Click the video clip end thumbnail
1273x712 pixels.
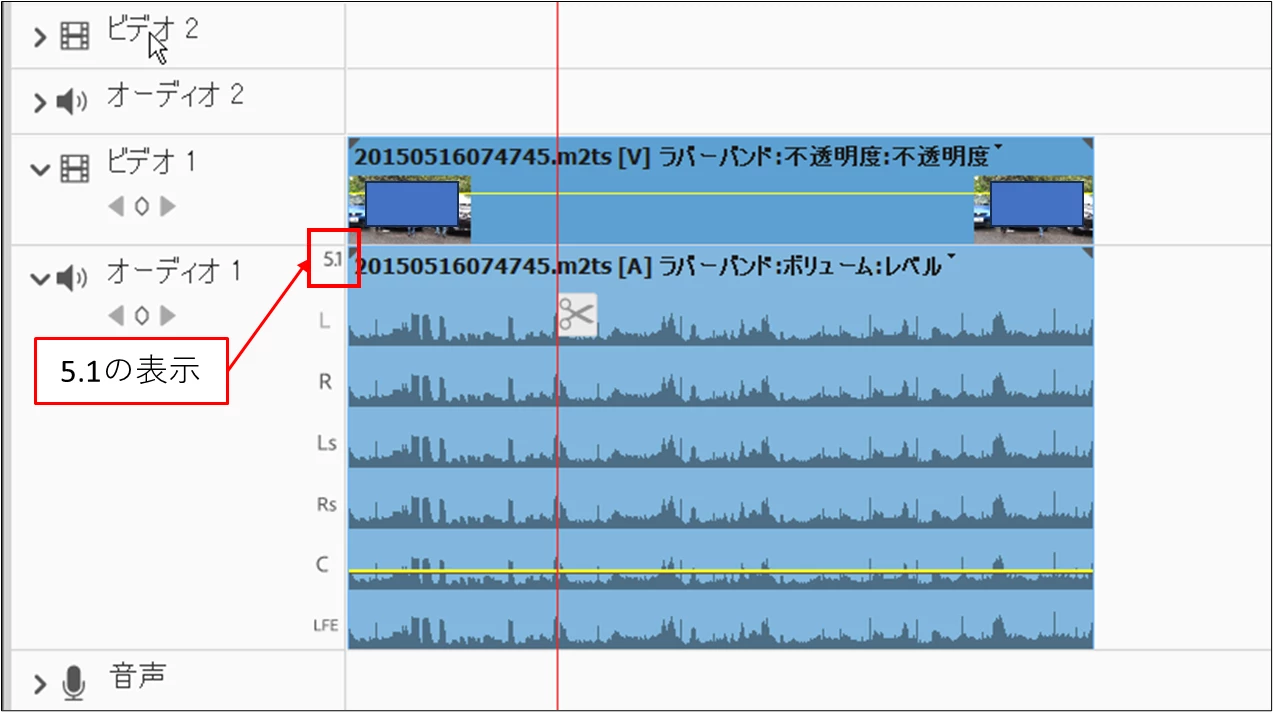[1033, 209]
